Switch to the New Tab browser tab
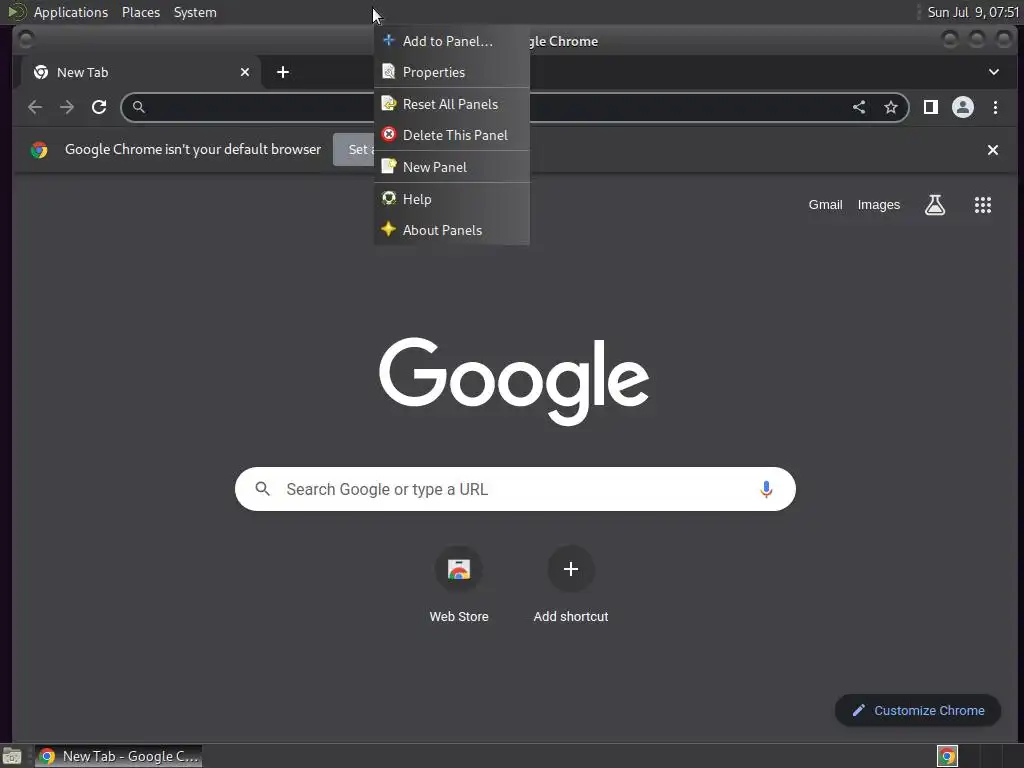Image resolution: width=1024 pixels, height=768 pixels. pos(140,72)
